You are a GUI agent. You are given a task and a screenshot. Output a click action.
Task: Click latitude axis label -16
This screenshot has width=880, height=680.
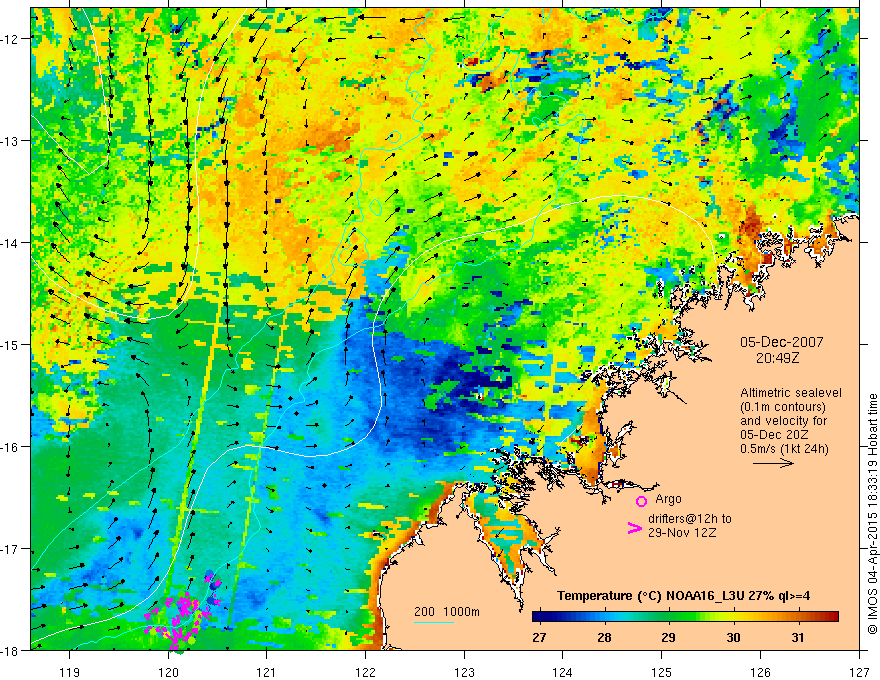(11, 447)
